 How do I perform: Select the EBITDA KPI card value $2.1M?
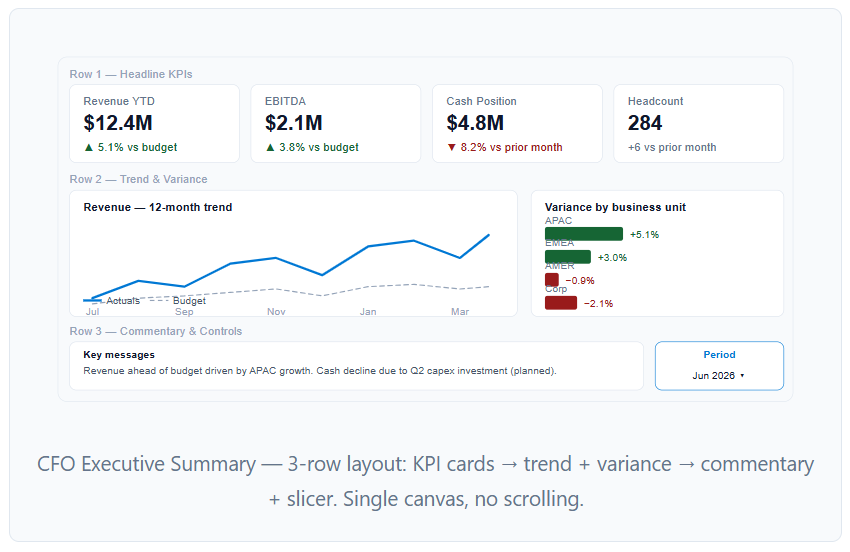click(293, 123)
